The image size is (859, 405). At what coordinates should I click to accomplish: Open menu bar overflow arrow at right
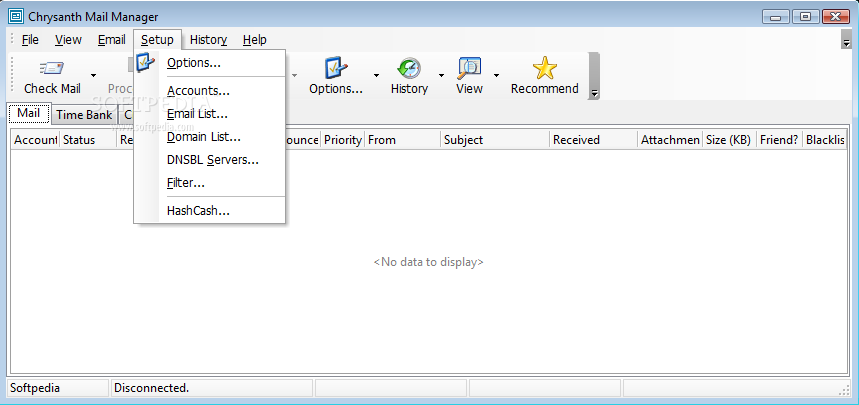point(846,39)
